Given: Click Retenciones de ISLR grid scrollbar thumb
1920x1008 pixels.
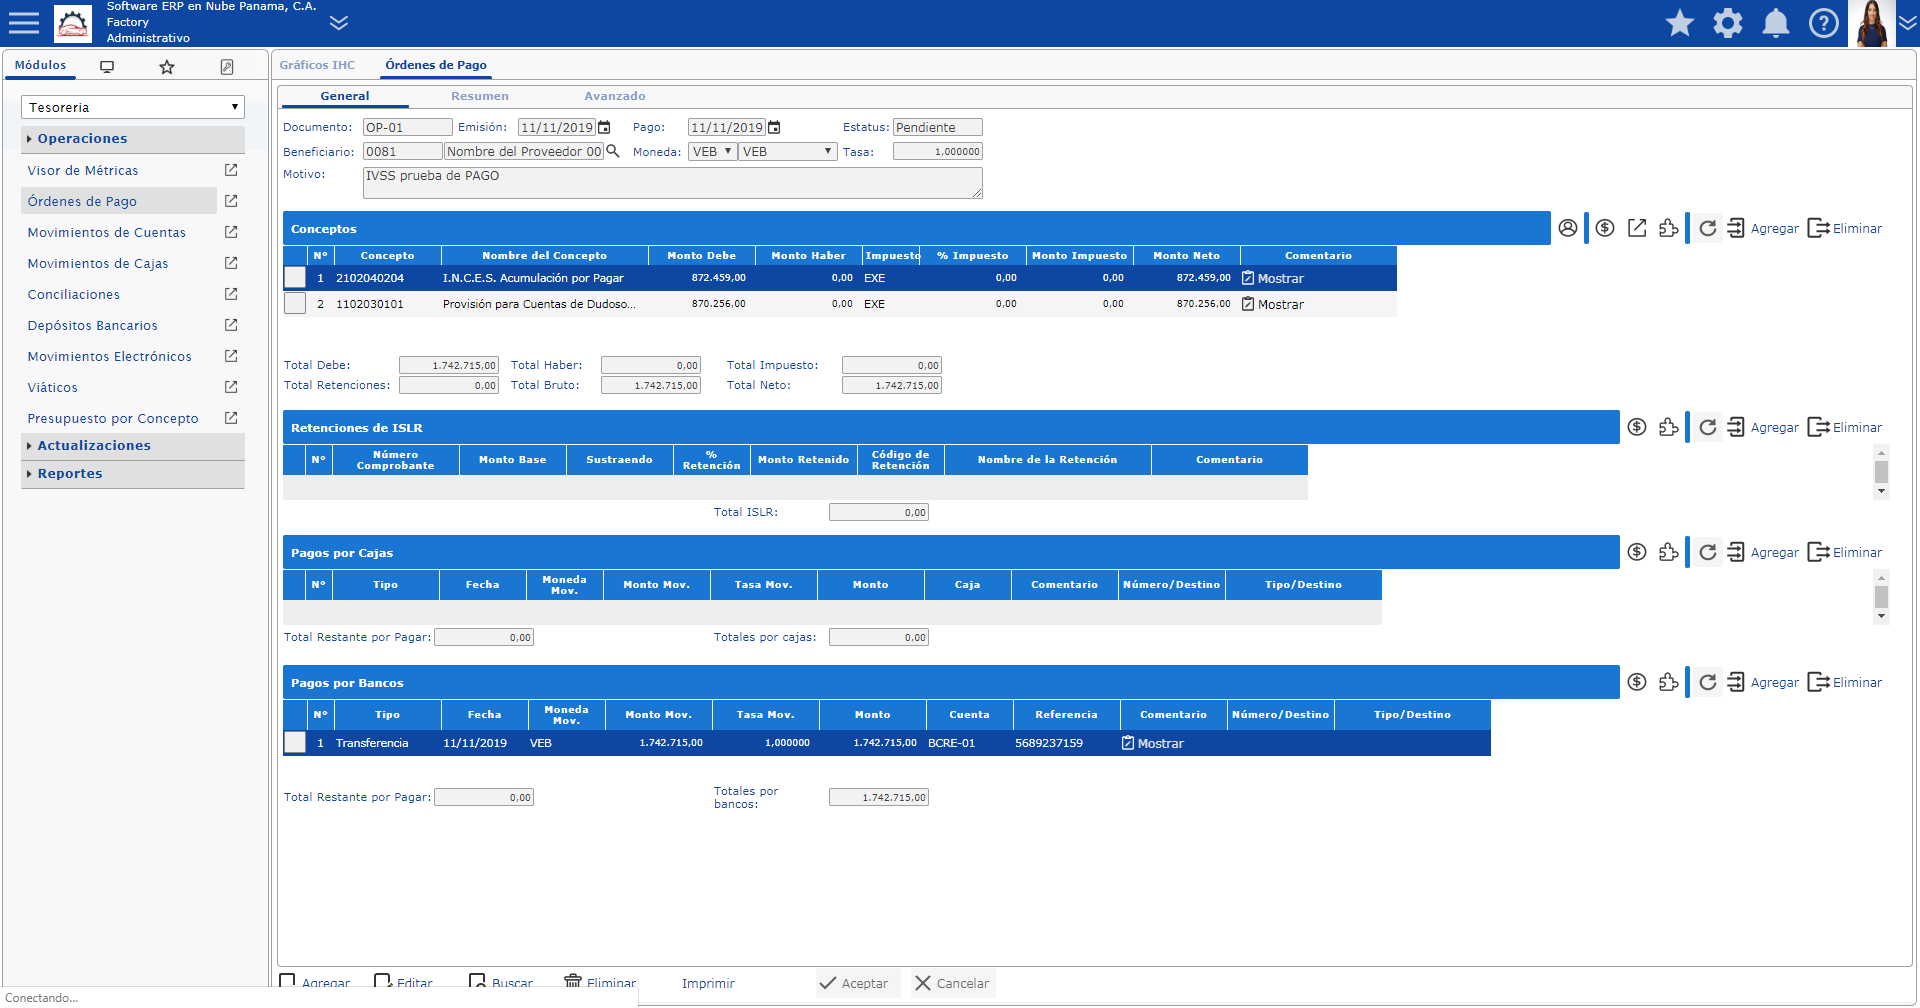Looking at the screenshot, I should (1881, 472).
